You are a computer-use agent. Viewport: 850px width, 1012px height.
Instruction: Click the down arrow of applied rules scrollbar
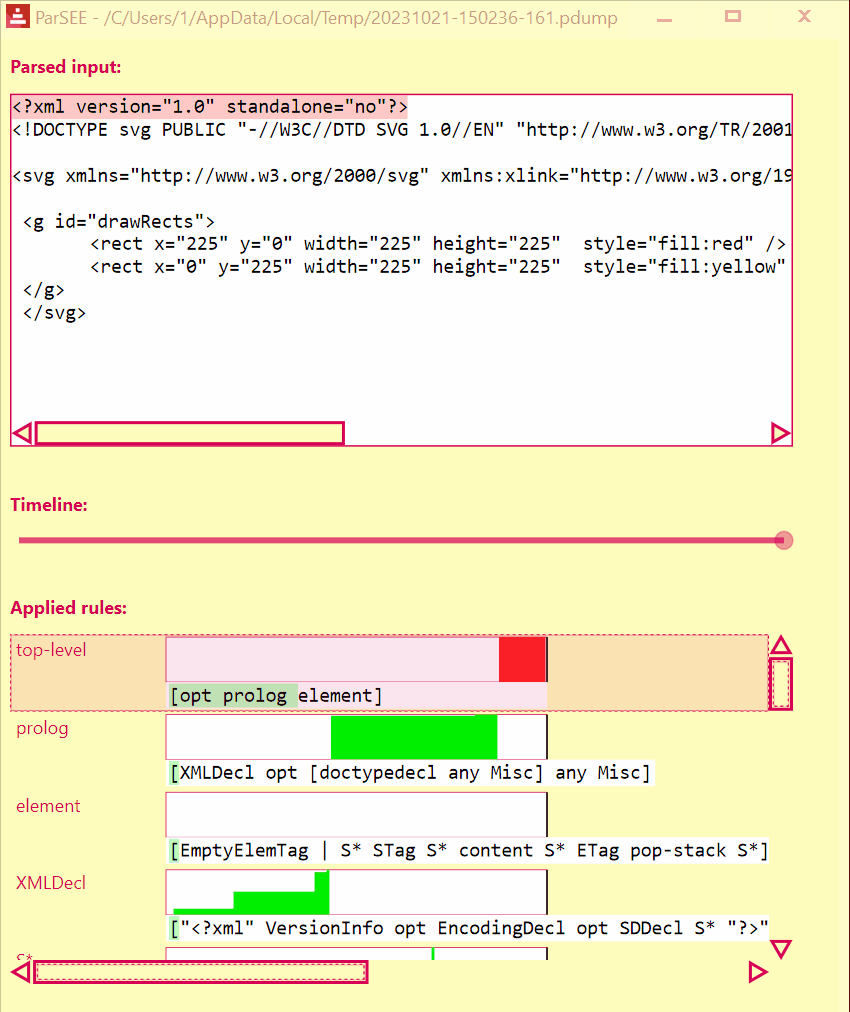click(781, 949)
